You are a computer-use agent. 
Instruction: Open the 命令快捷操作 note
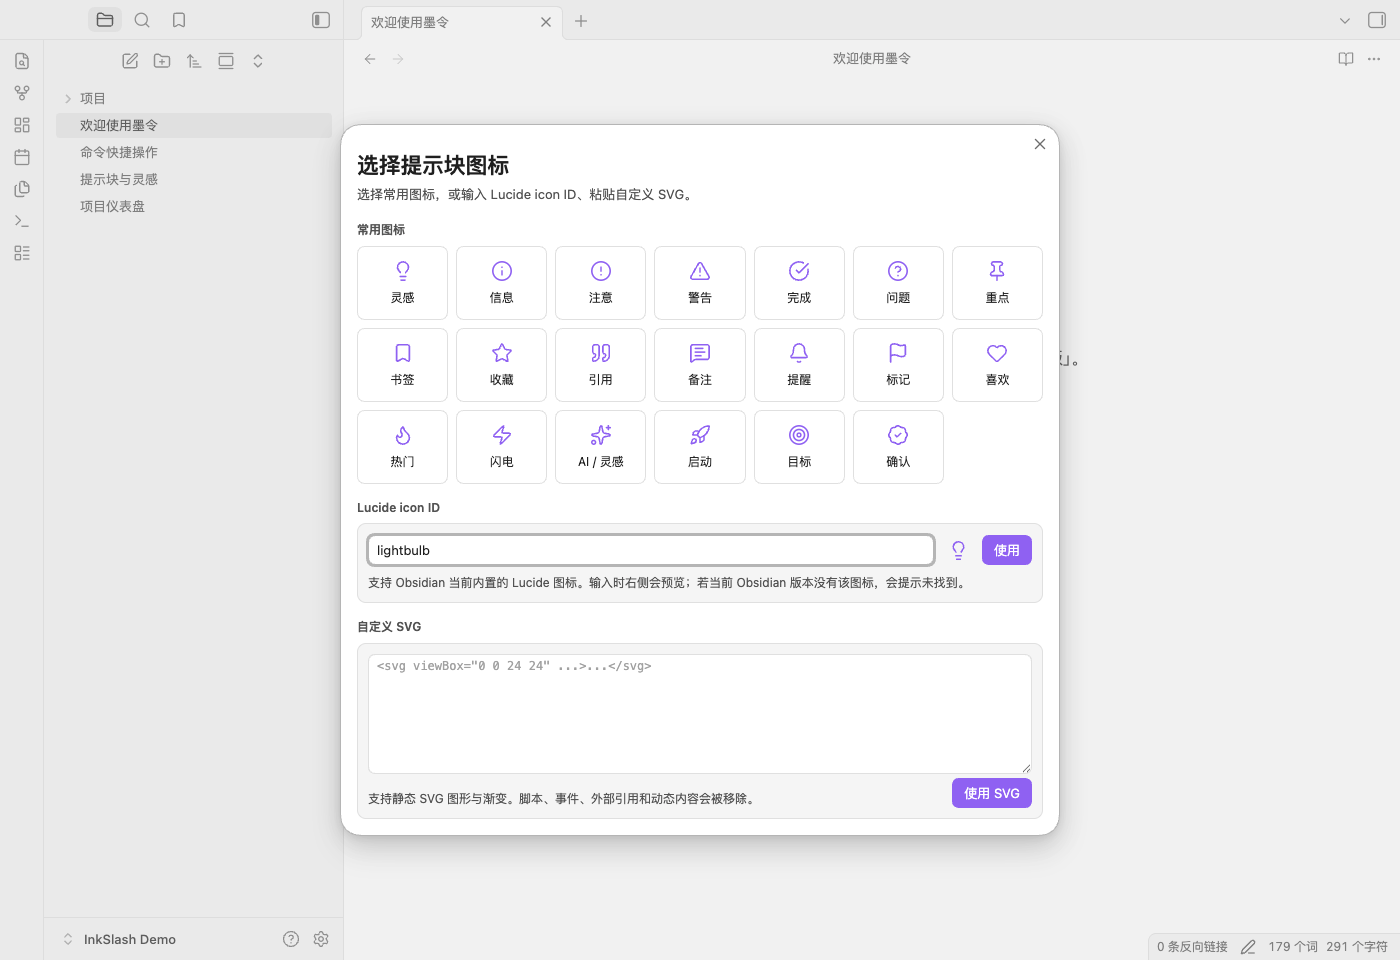pyautogui.click(x=194, y=152)
